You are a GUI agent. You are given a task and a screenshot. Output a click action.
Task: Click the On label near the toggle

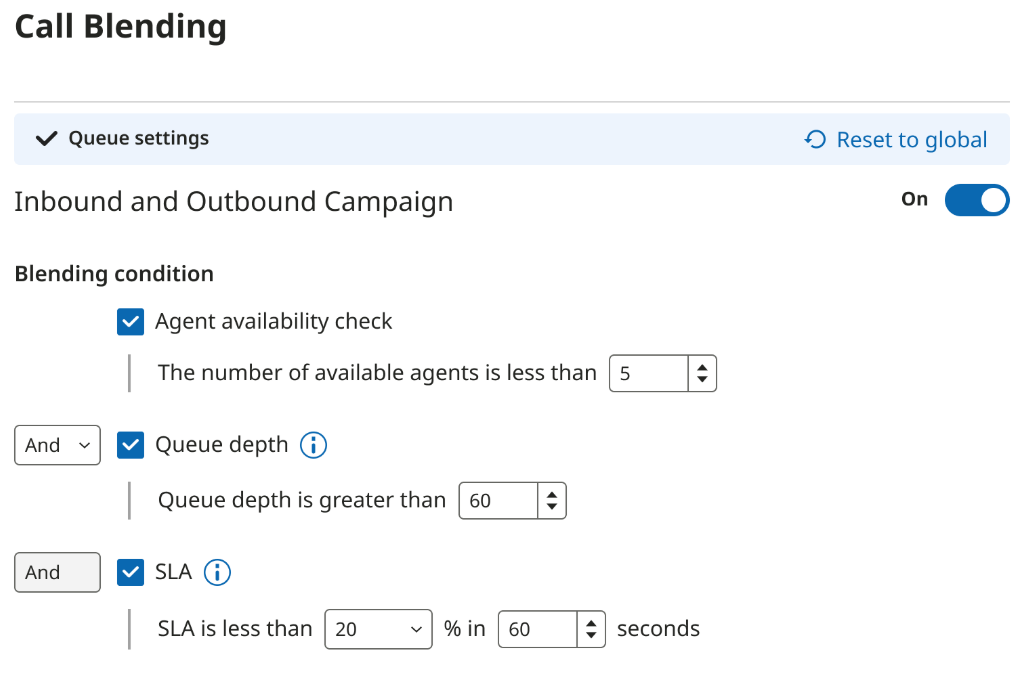coord(913,199)
